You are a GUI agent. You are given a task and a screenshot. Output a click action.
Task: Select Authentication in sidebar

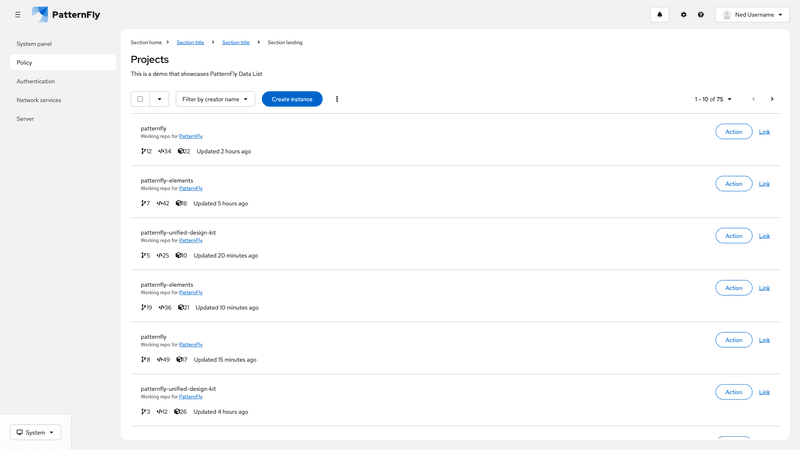click(x=63, y=81)
